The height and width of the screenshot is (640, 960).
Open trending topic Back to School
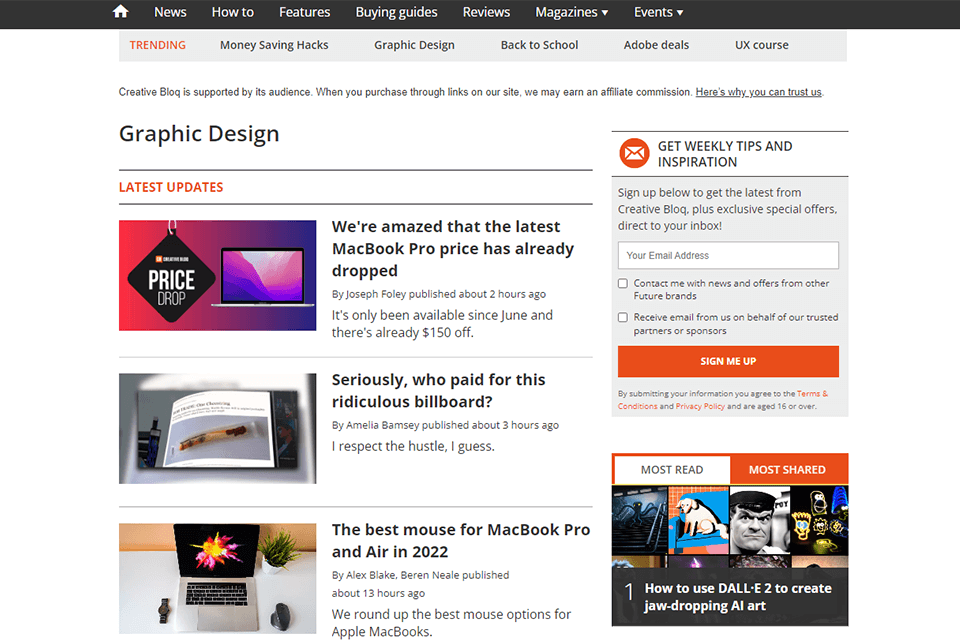539,45
